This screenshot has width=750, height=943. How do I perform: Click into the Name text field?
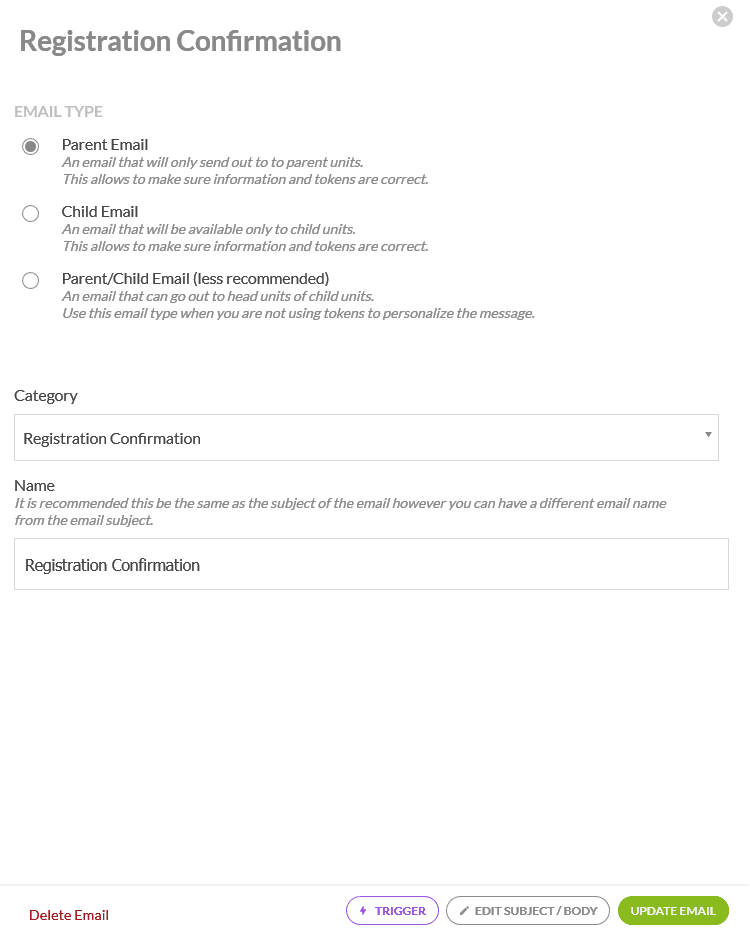pos(371,565)
